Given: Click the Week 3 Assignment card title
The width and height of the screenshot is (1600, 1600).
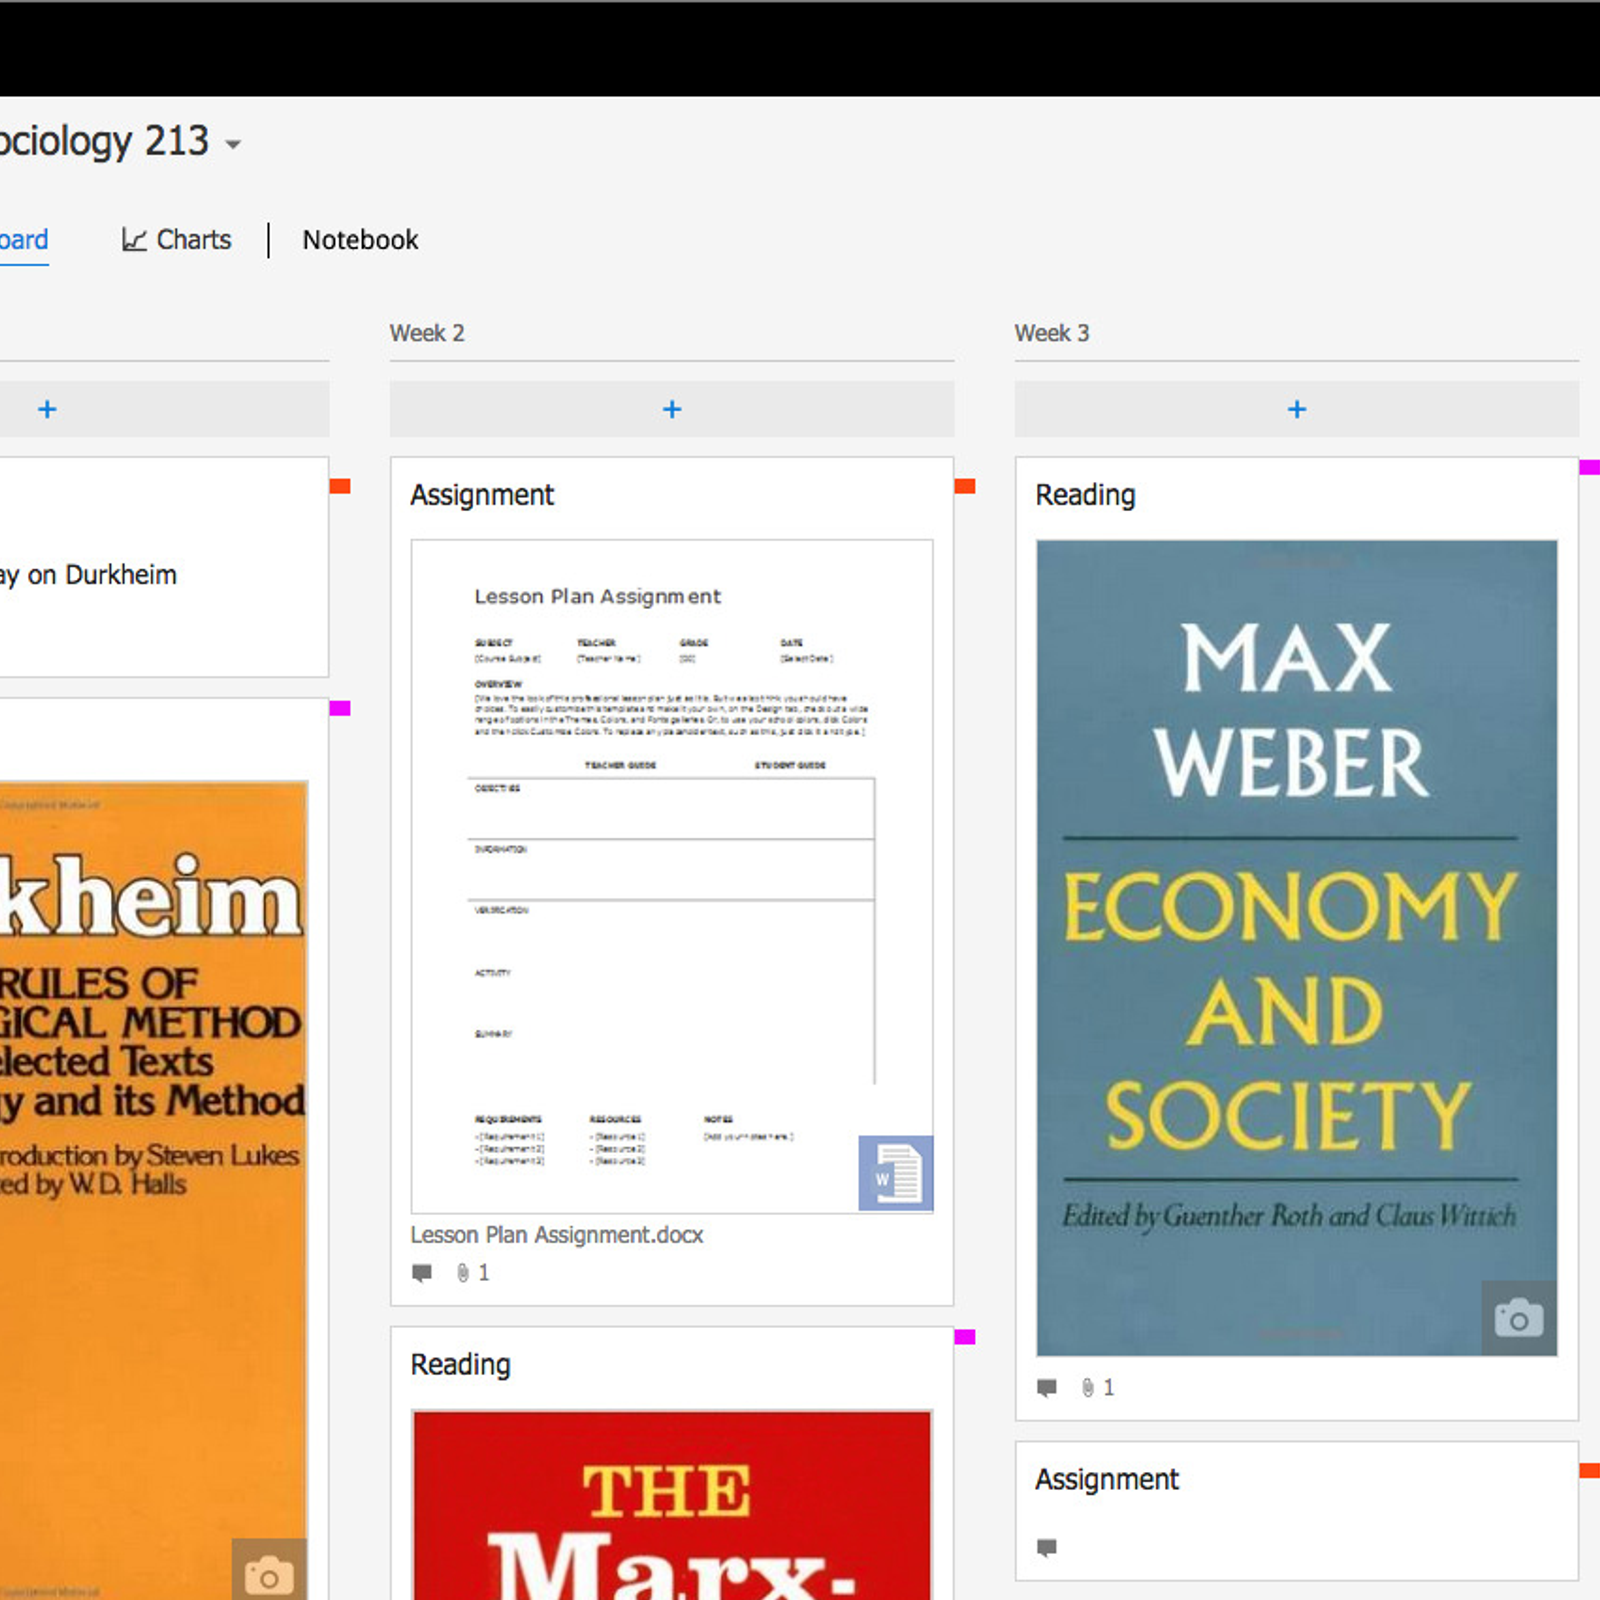Looking at the screenshot, I should pos(1107,1479).
